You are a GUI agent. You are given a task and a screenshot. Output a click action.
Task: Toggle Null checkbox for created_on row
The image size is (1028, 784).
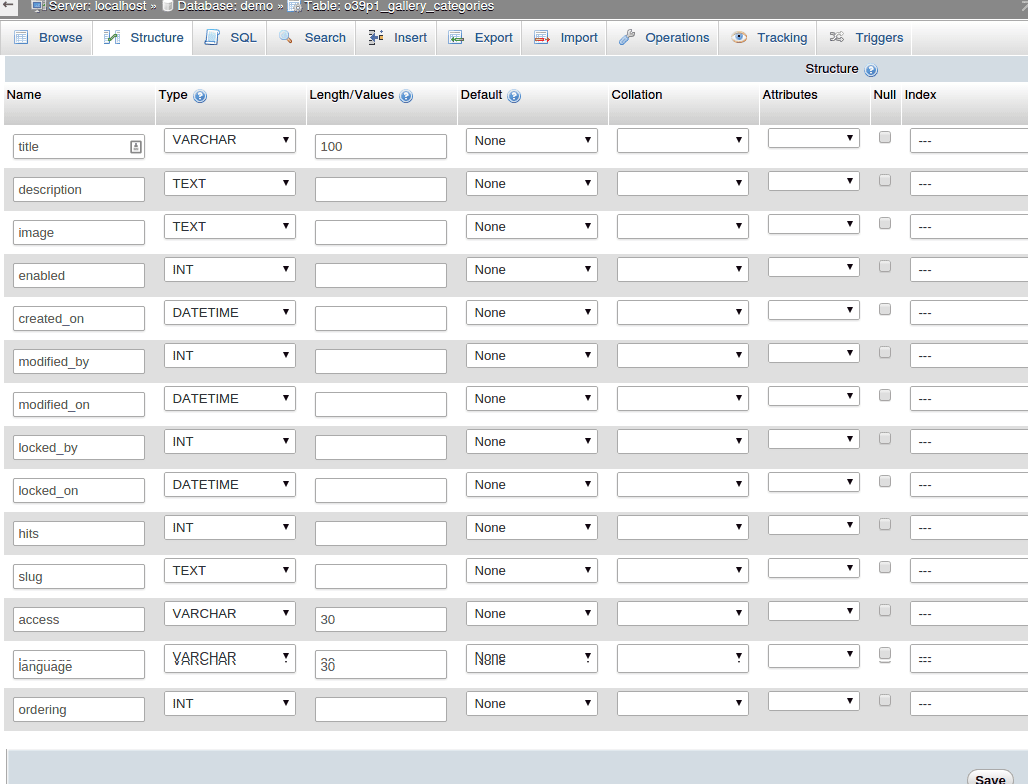click(884, 309)
